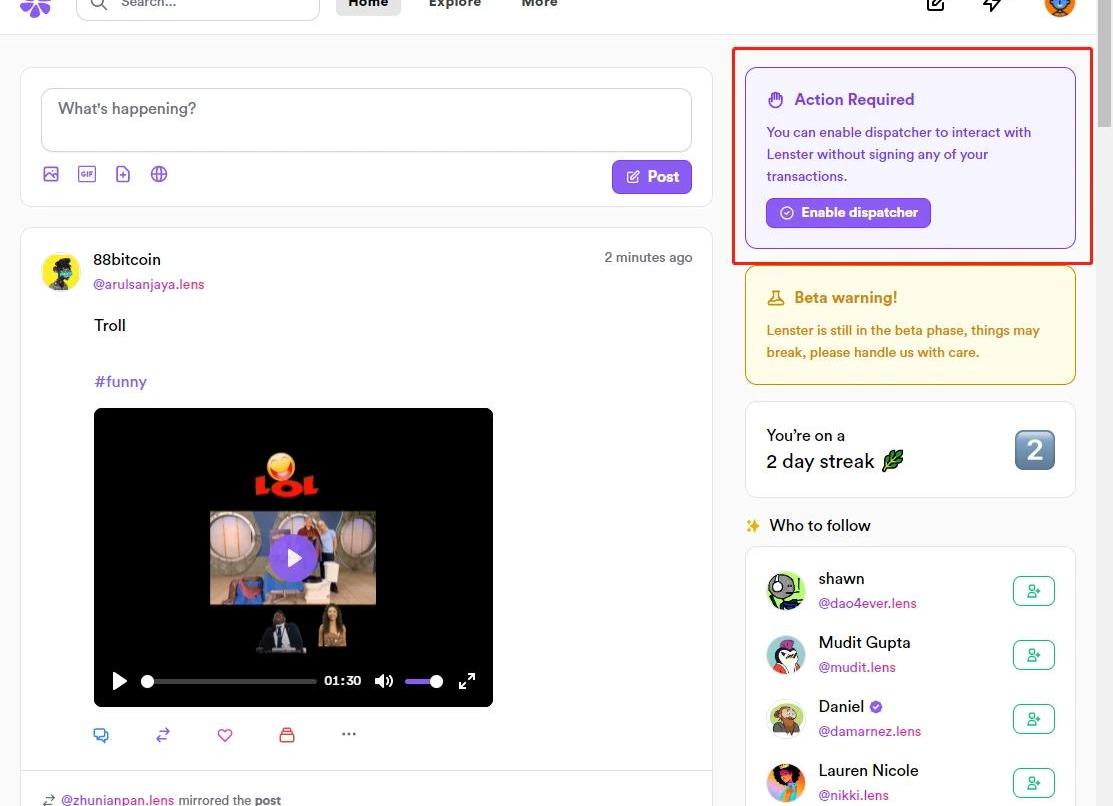Open the @damarnez.lens handle
This screenshot has height=806, width=1113.
870,731
